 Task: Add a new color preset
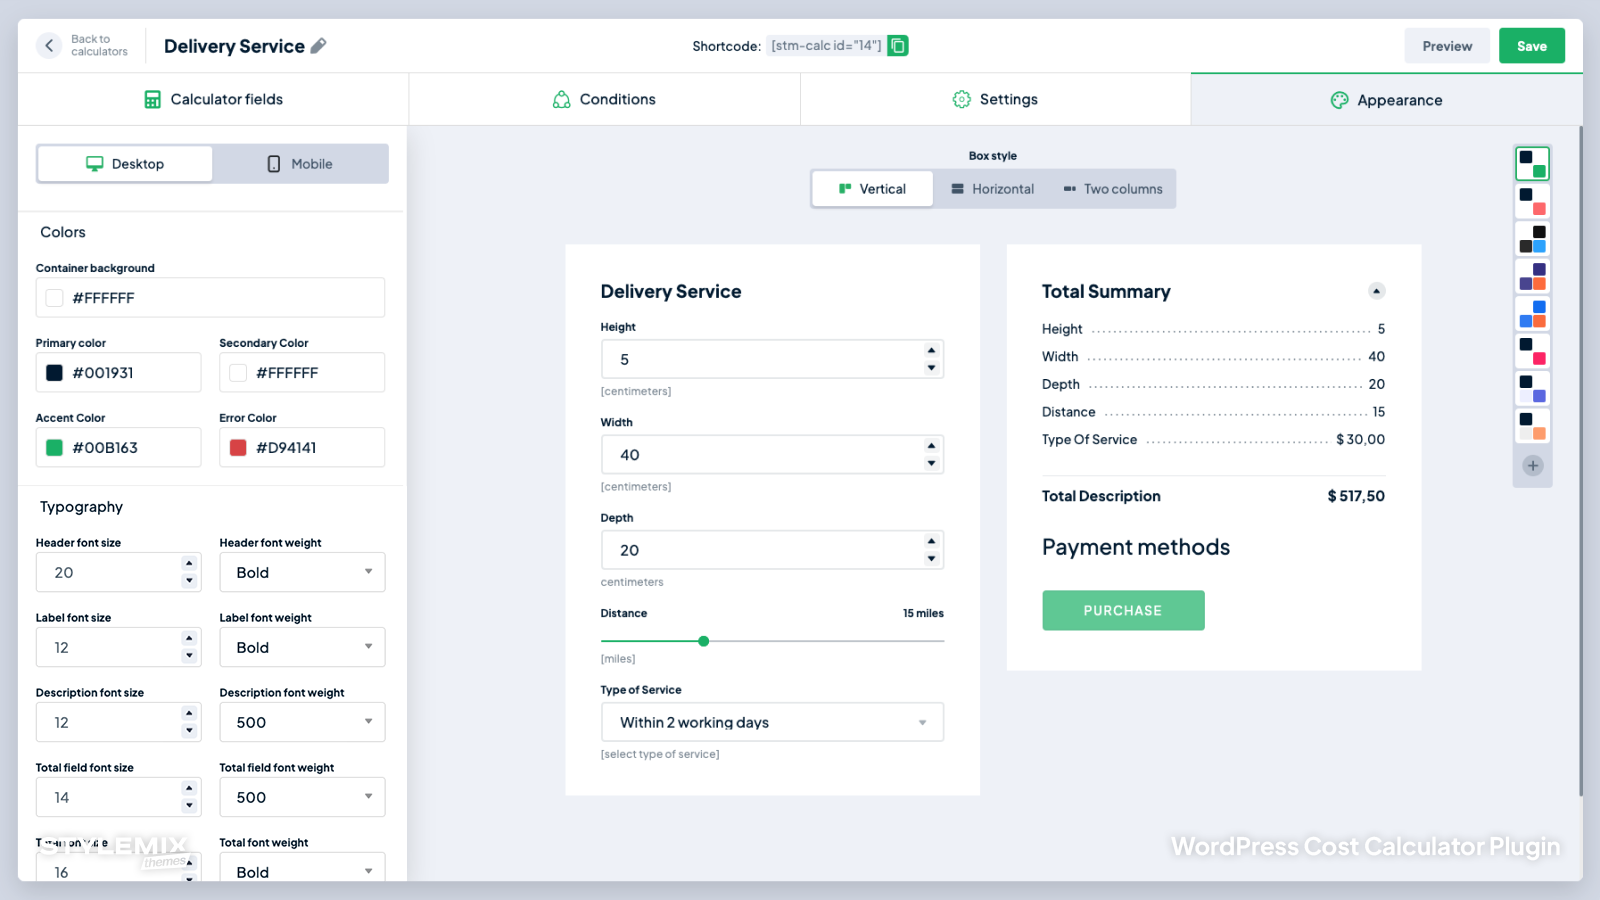1532,466
